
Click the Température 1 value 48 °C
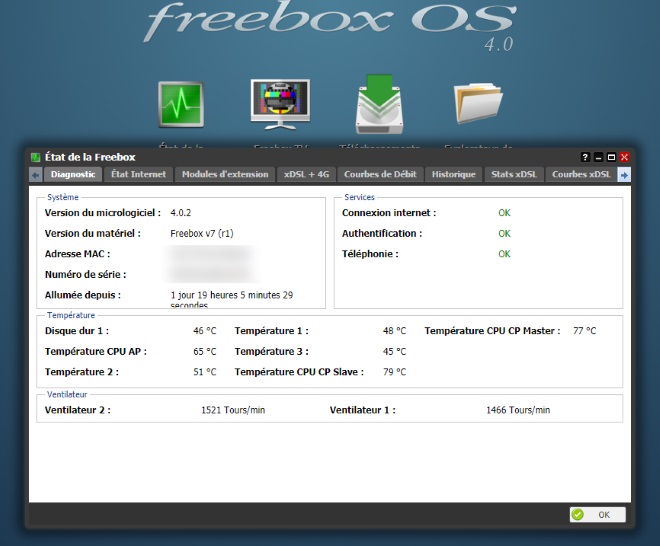pyautogui.click(x=394, y=331)
